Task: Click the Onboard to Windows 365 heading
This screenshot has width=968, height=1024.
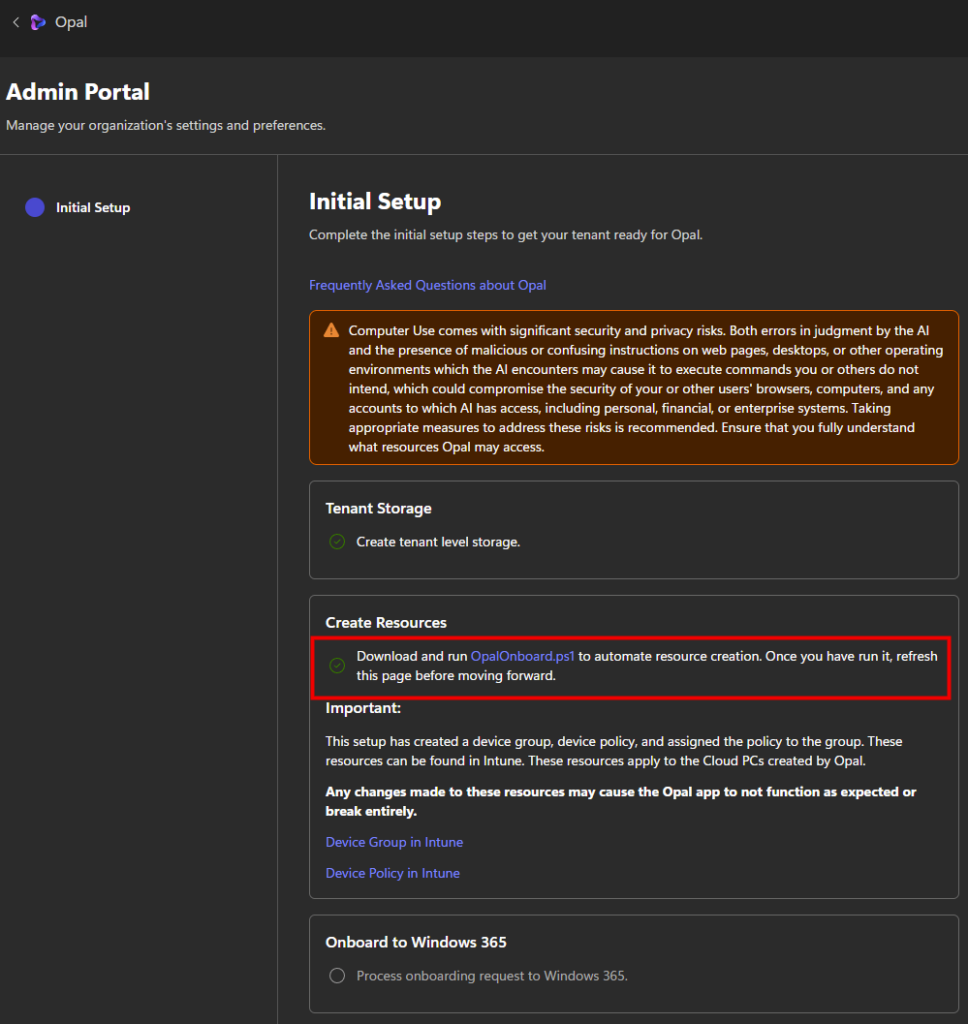Action: tap(416, 942)
